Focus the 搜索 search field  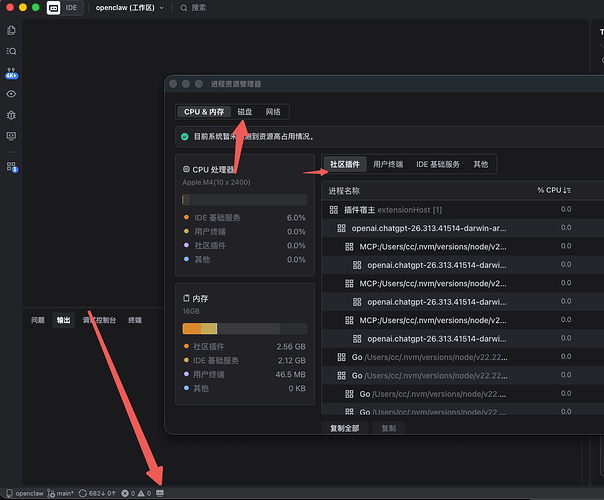[198, 8]
